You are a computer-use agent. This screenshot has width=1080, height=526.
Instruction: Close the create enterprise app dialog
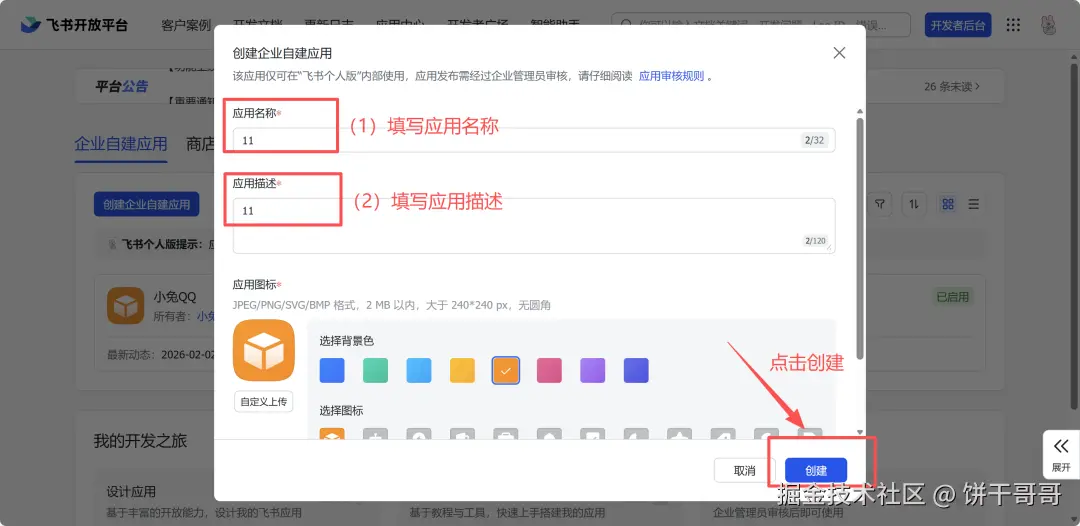839,53
